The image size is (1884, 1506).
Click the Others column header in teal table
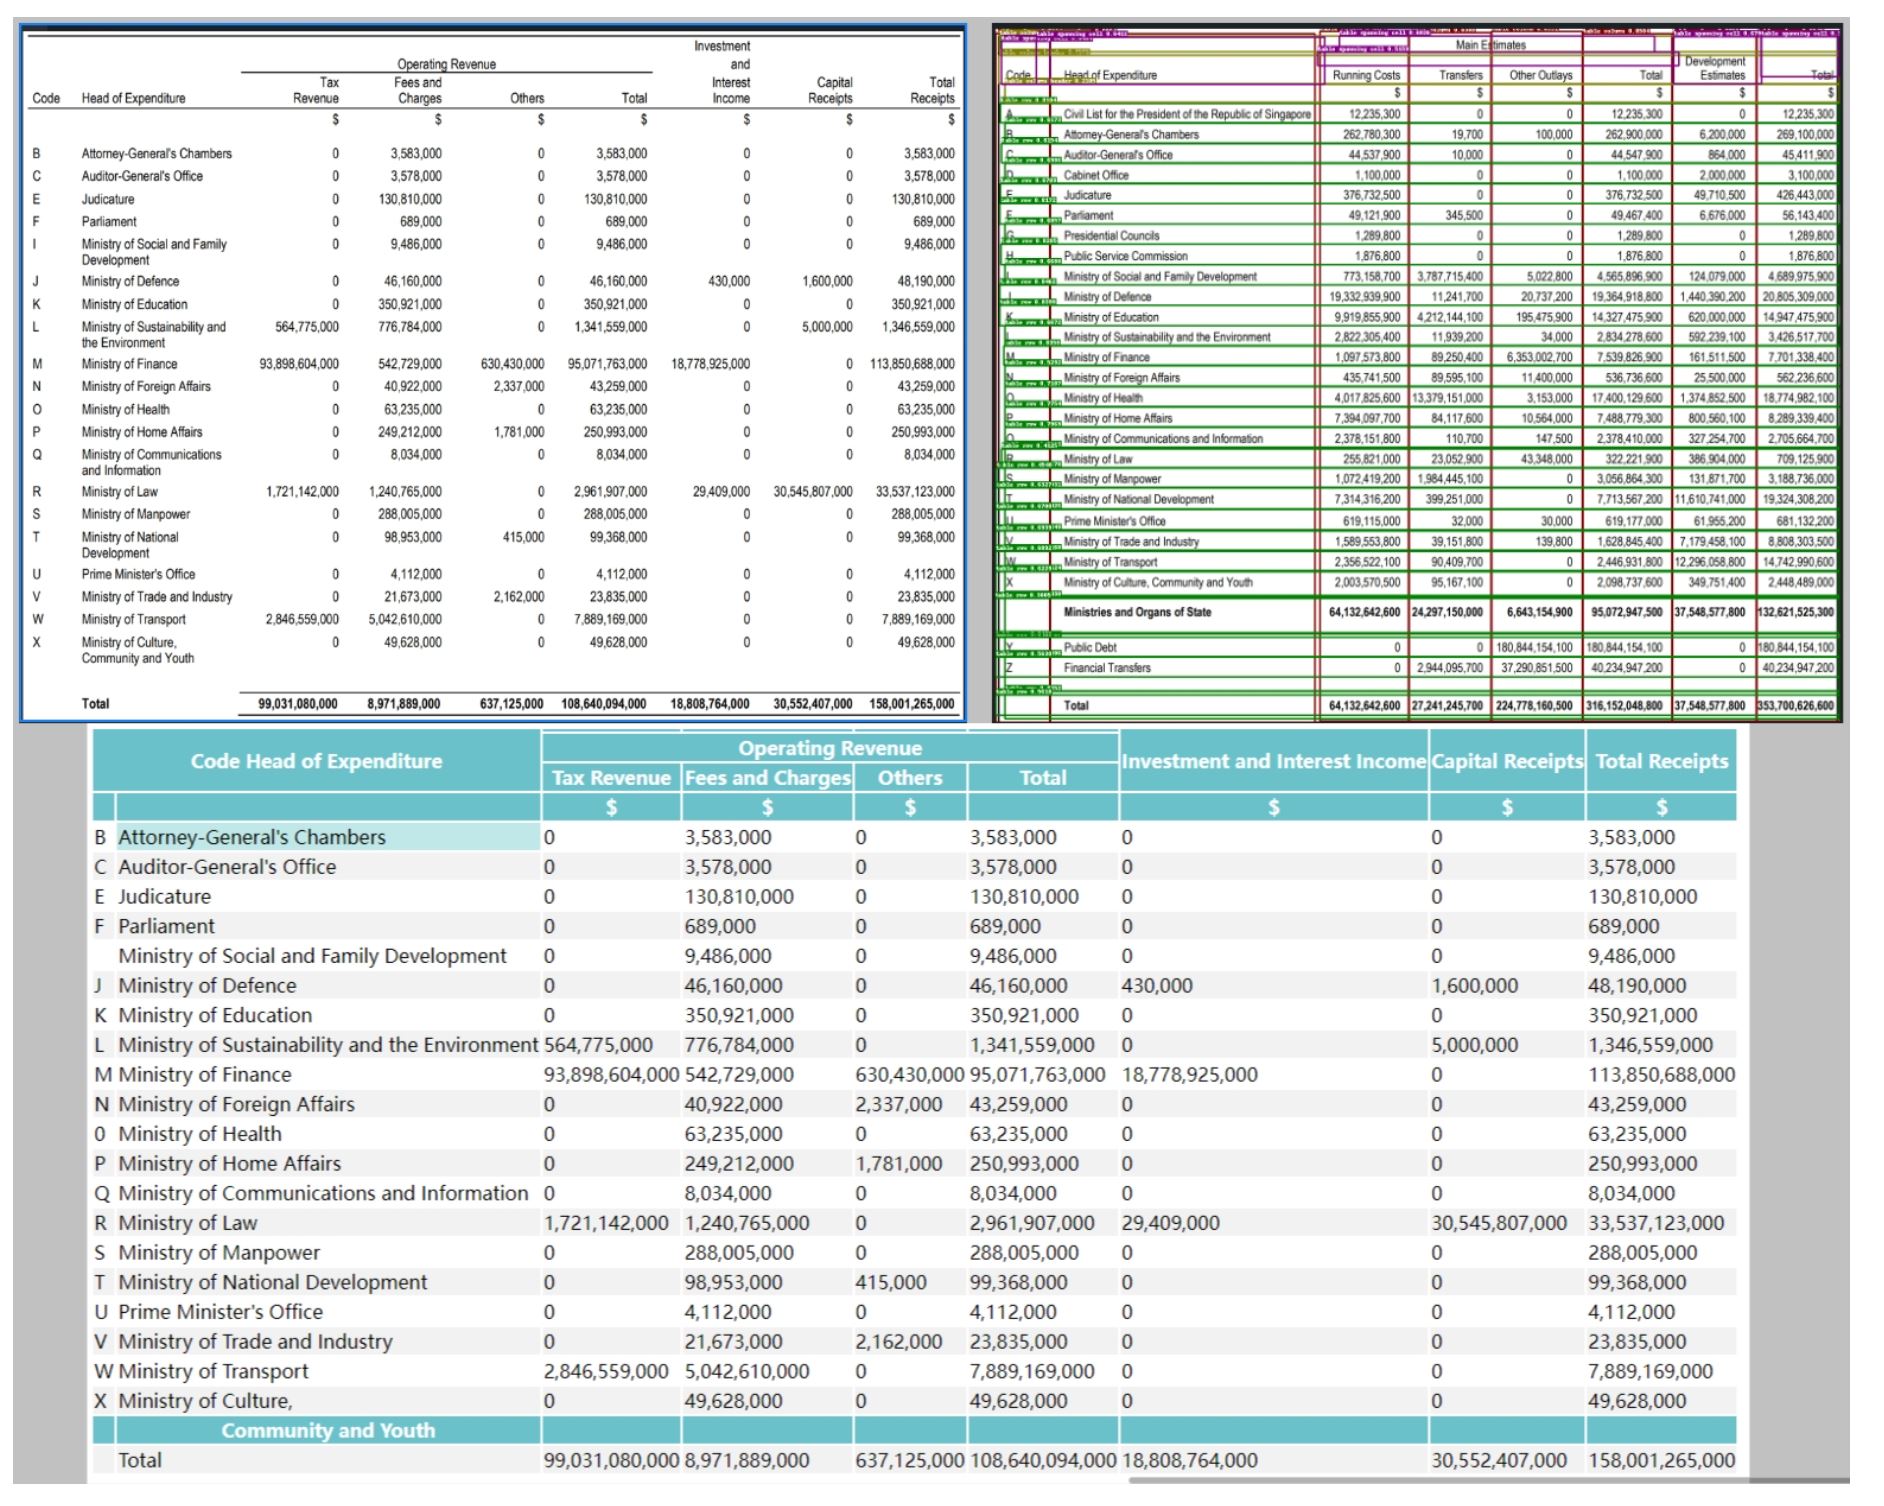909,777
